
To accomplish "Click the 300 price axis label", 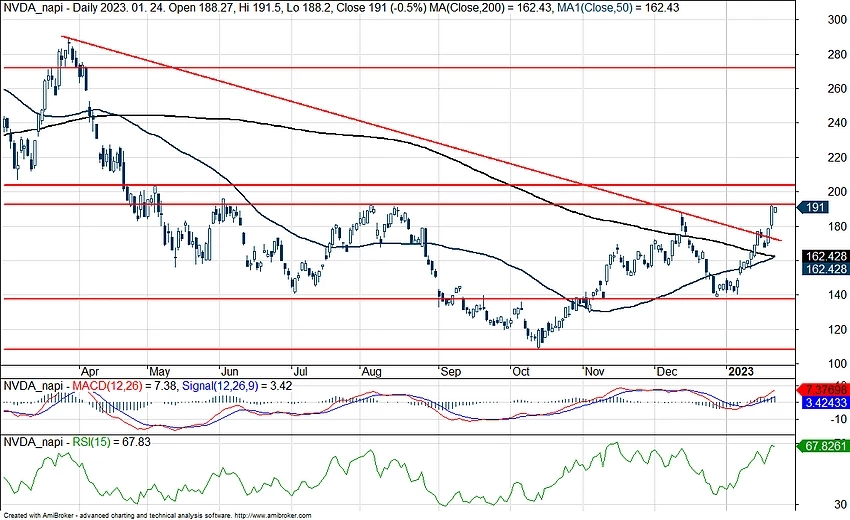I will tap(837, 20).
